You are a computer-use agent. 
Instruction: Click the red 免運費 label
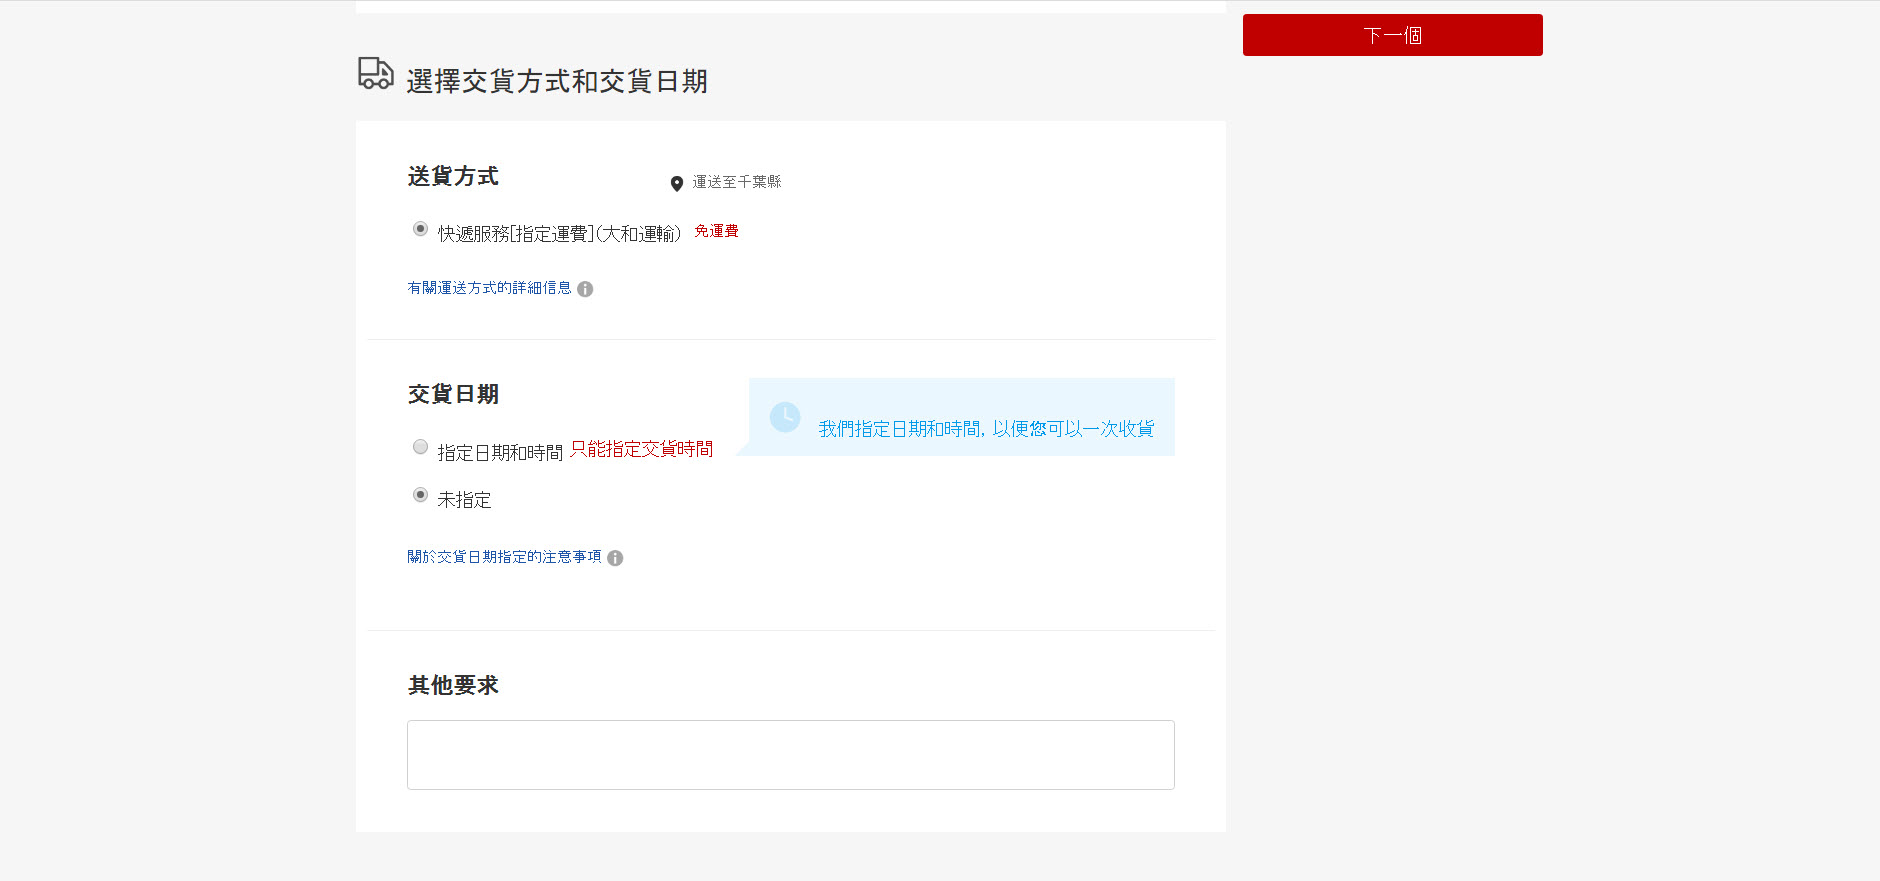coord(716,231)
